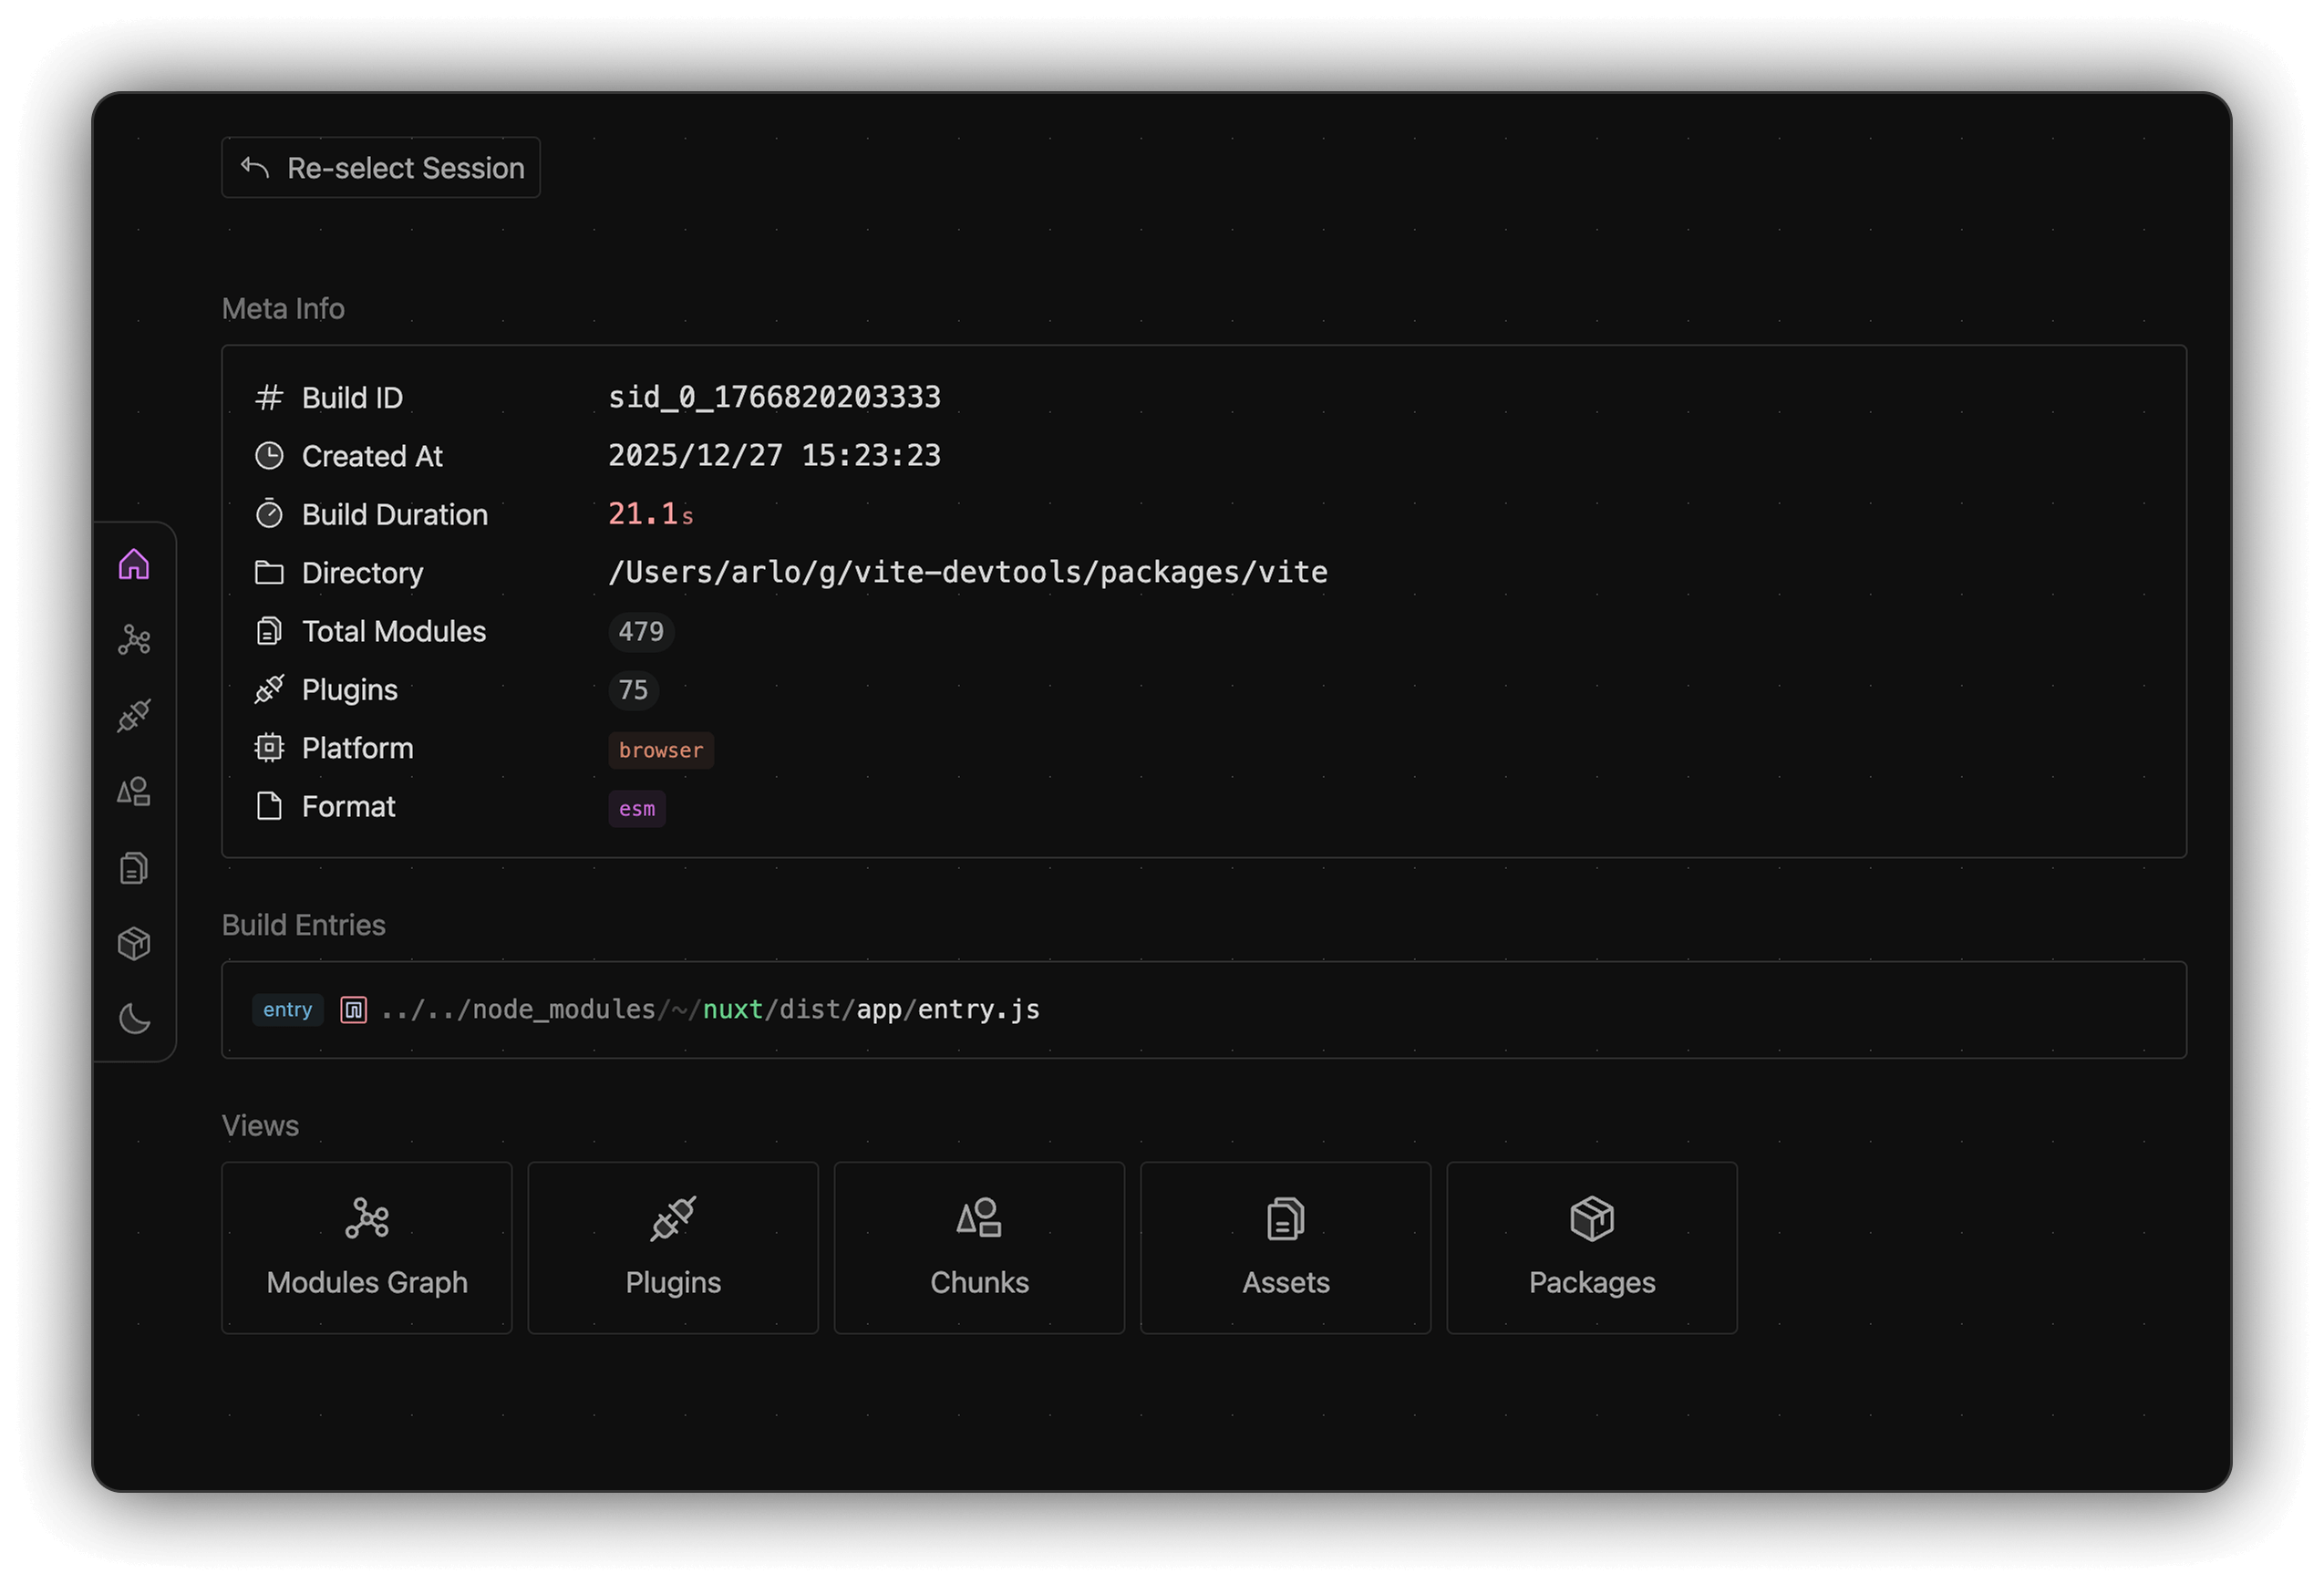The height and width of the screenshot is (1584, 2324).
Task: Open Packages view from sidebar cube icon
Action: click(x=134, y=944)
